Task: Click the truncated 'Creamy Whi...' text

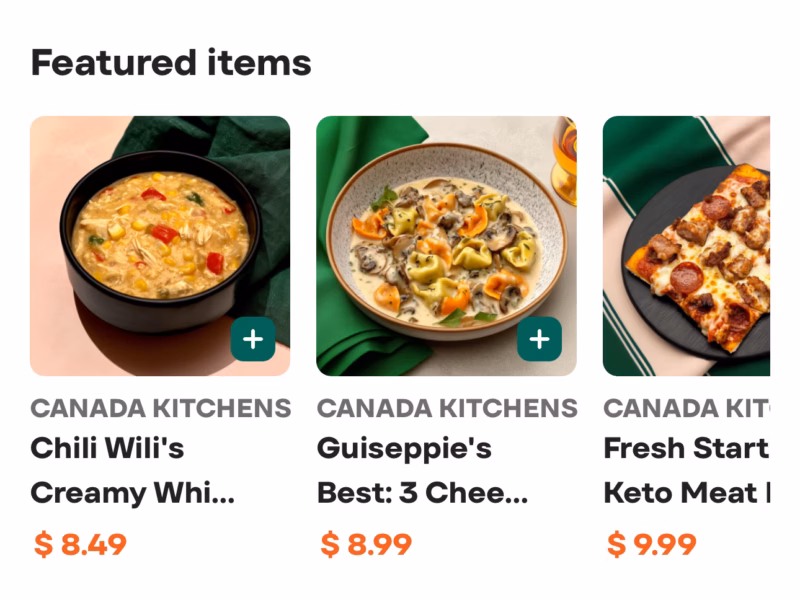Action: pos(132,493)
